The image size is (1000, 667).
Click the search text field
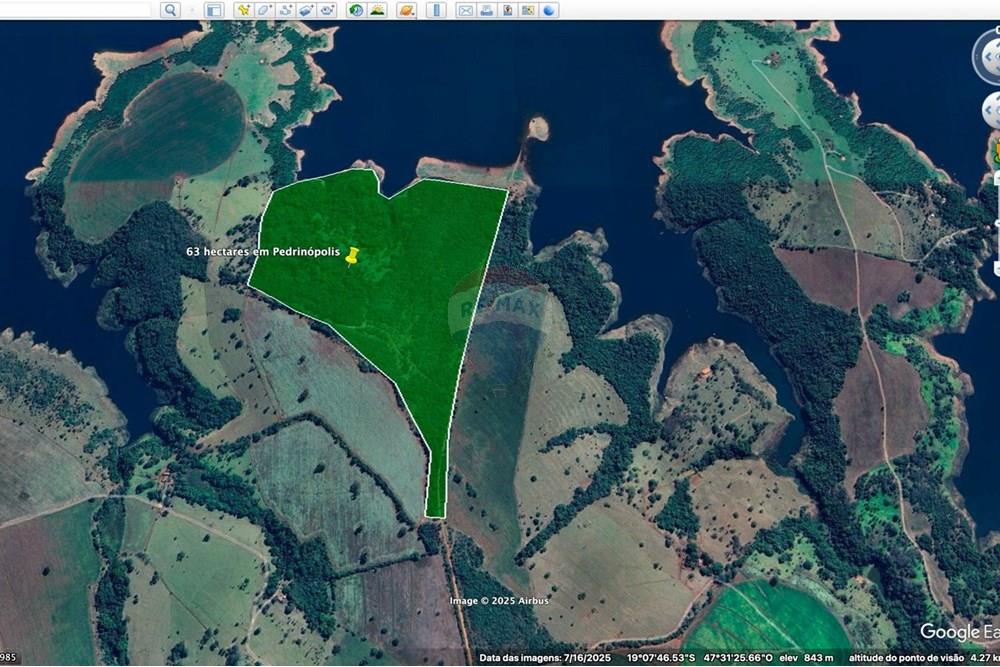coord(75,9)
